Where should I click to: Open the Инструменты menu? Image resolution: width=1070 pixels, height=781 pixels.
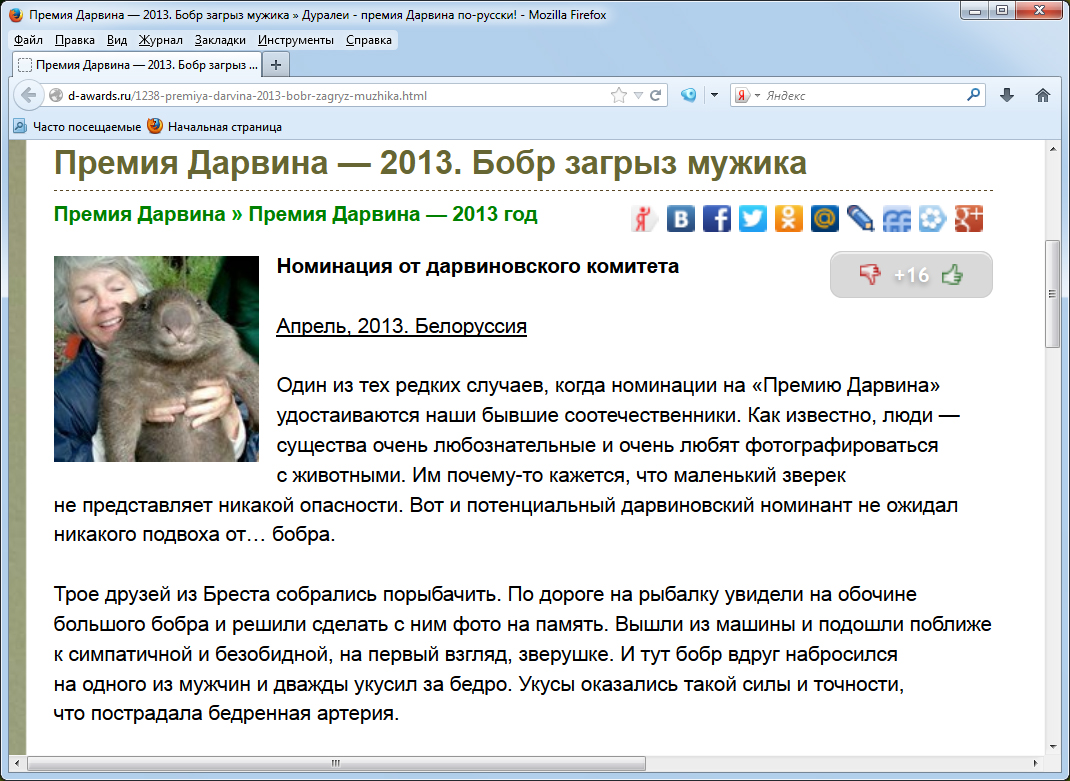(295, 40)
